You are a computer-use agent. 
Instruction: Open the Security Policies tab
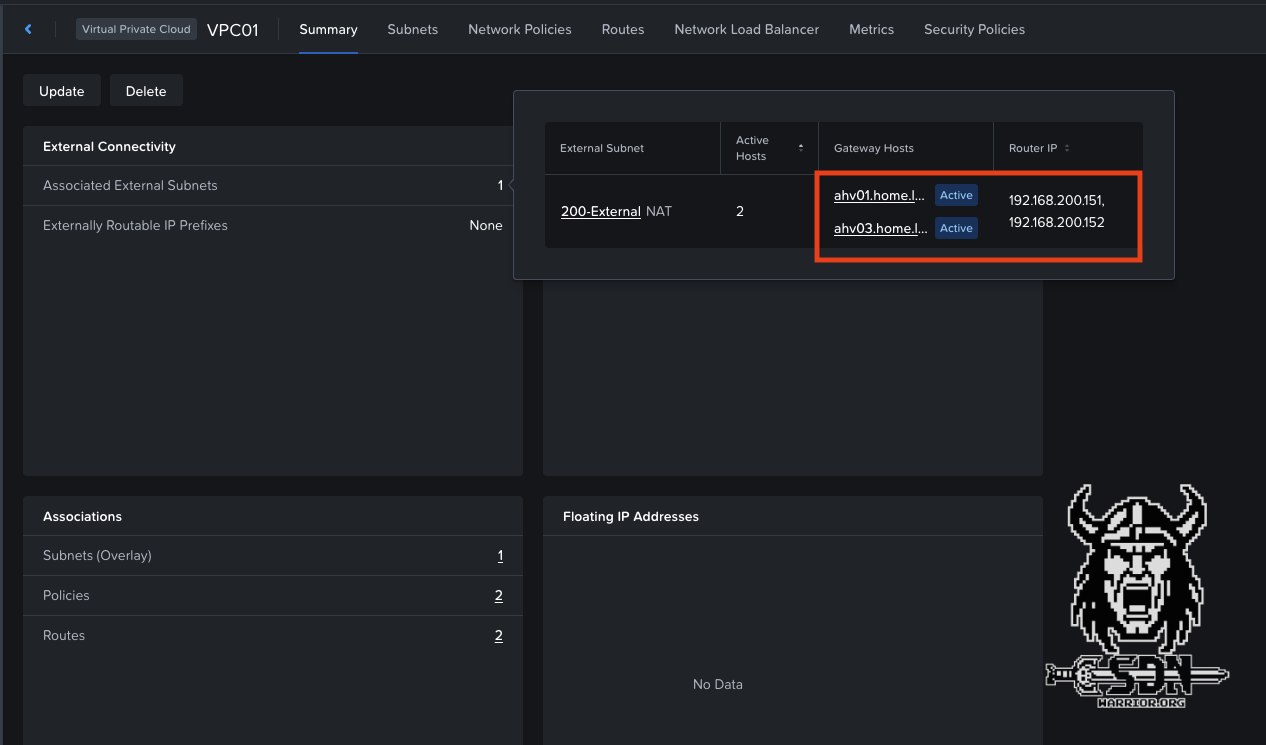(974, 29)
